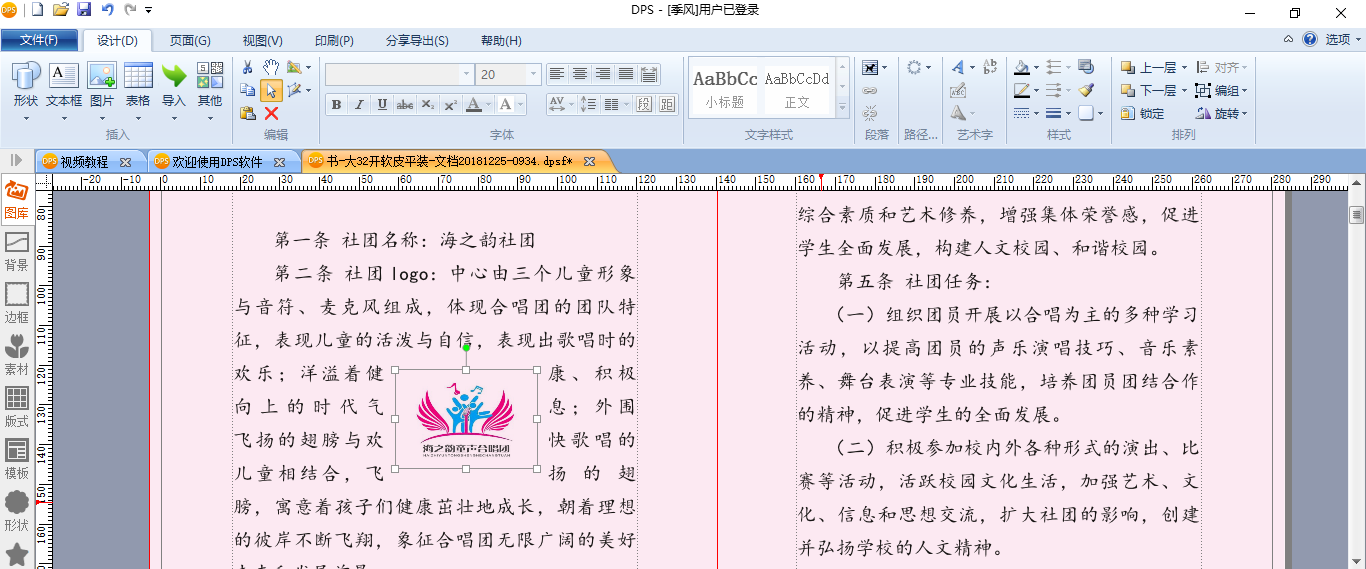Click the red X delete icon
The width and height of the screenshot is (1366, 569).
click(271, 113)
